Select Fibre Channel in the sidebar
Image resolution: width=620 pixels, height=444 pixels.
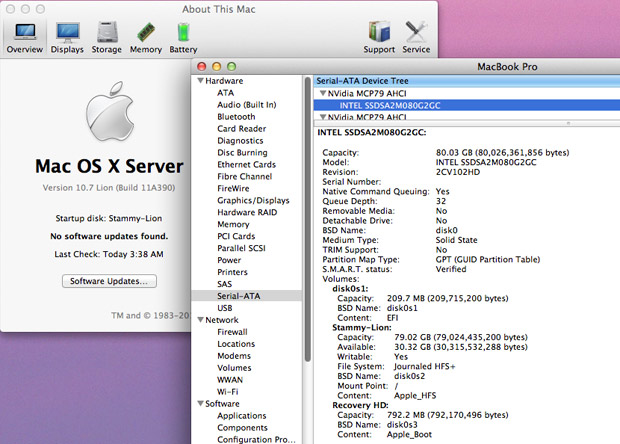244,176
